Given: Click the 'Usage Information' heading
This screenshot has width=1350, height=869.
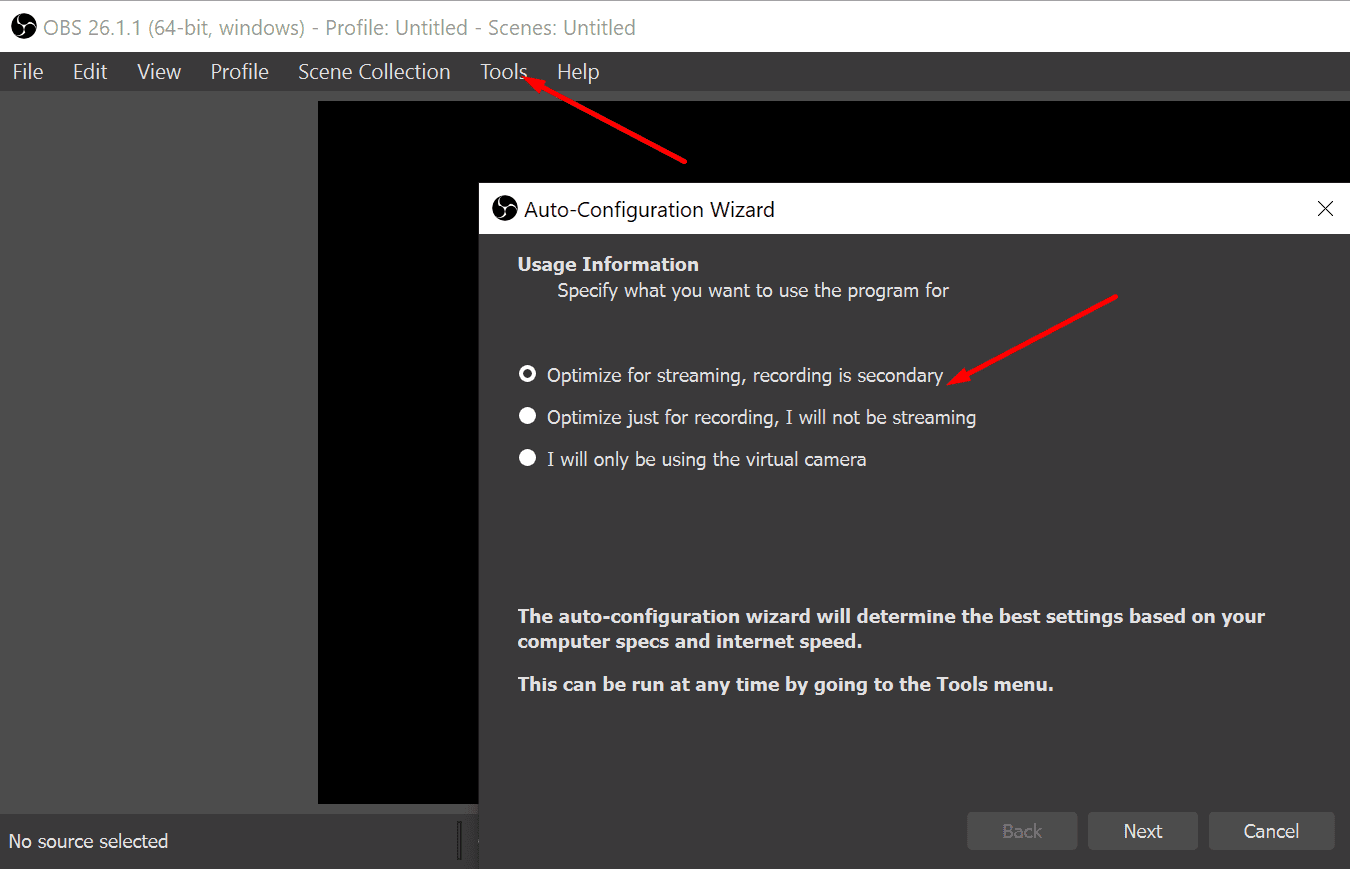Looking at the screenshot, I should (x=608, y=264).
